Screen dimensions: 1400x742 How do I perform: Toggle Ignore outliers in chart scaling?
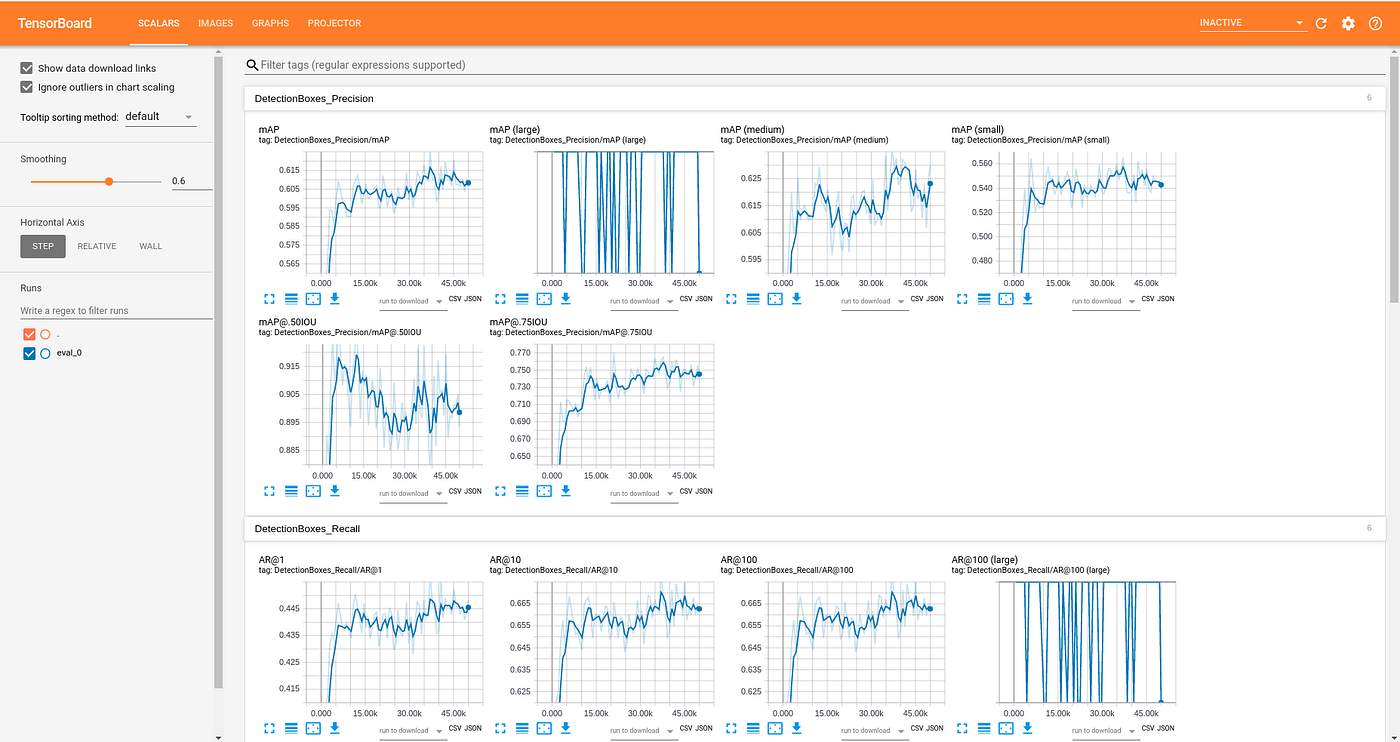point(27,87)
